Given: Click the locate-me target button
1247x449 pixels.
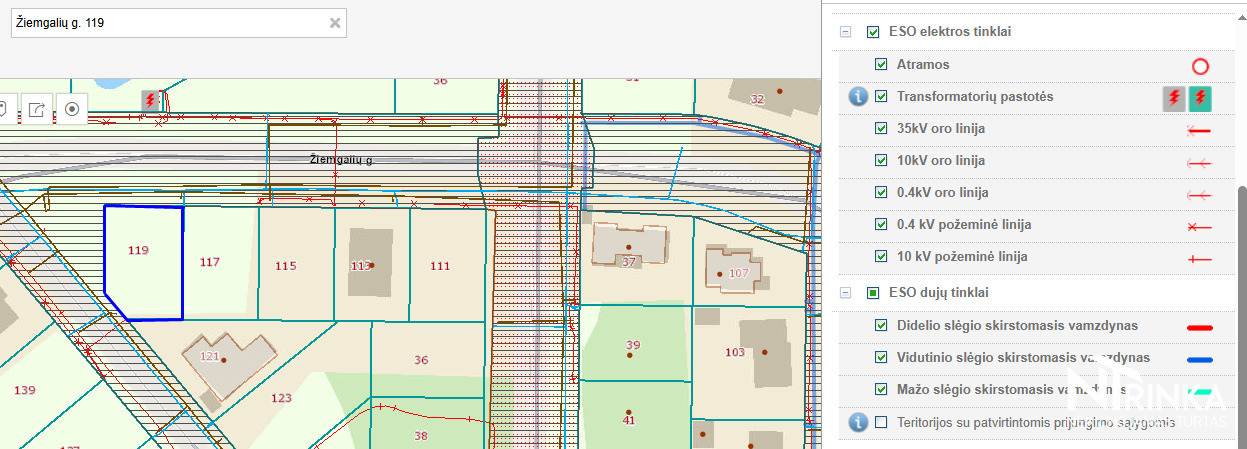Looking at the screenshot, I should (x=71, y=109).
